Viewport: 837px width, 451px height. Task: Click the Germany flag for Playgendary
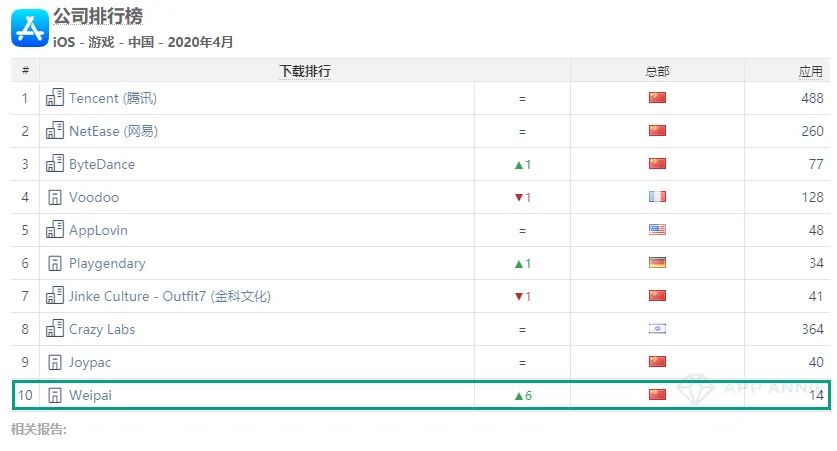coord(657,263)
